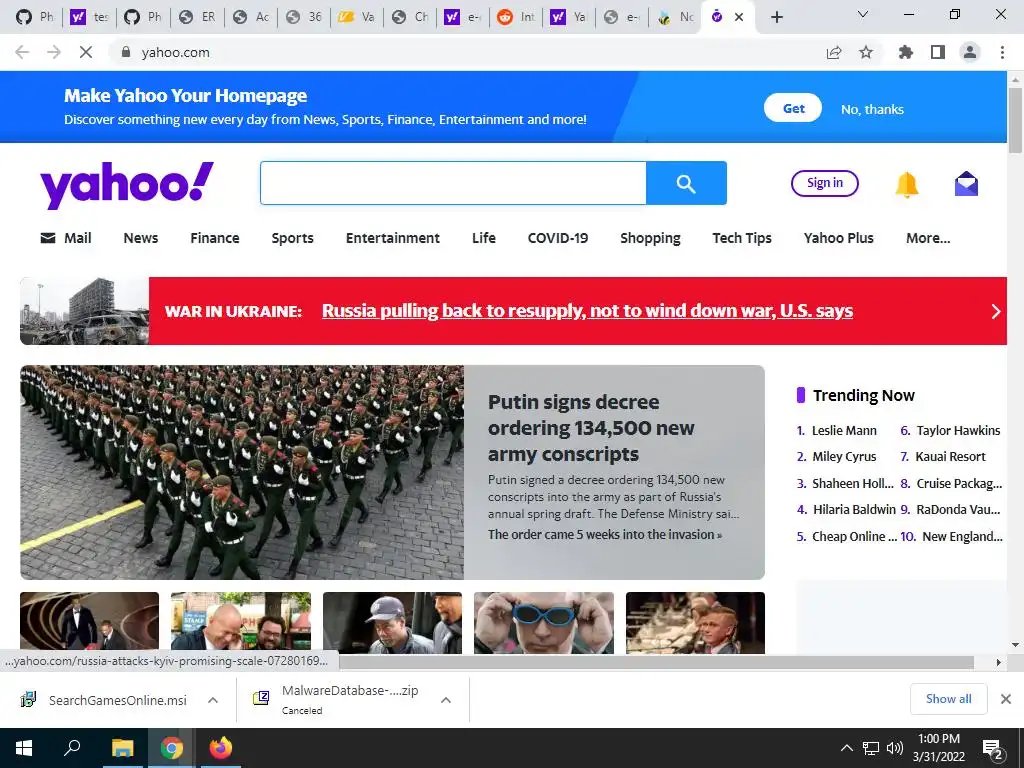The image size is (1024, 768).
Task: Open the Chrome side panel icon
Action: pos(938,52)
